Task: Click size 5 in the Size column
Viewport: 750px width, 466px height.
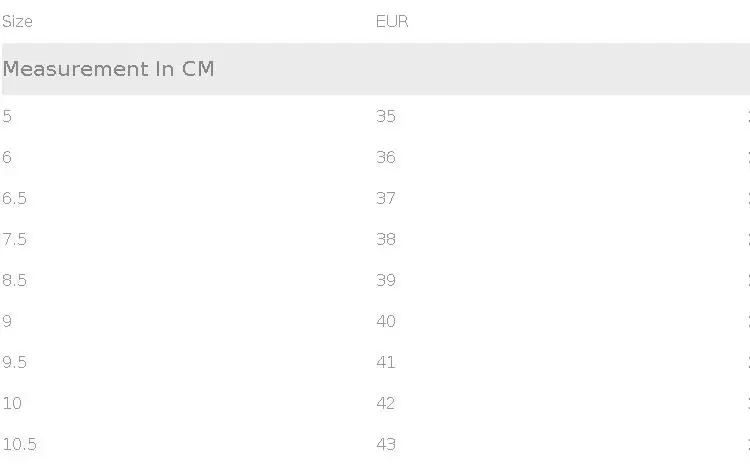Action: 7,116
